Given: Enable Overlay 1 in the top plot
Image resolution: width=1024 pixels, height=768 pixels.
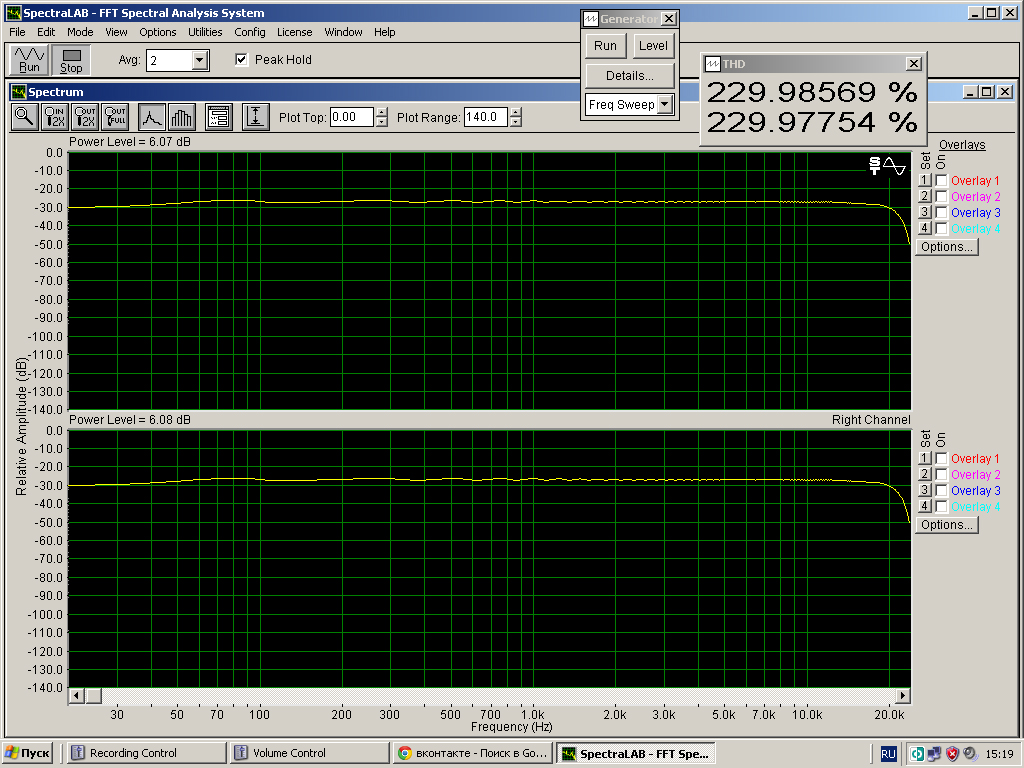Looking at the screenshot, I should [x=941, y=181].
